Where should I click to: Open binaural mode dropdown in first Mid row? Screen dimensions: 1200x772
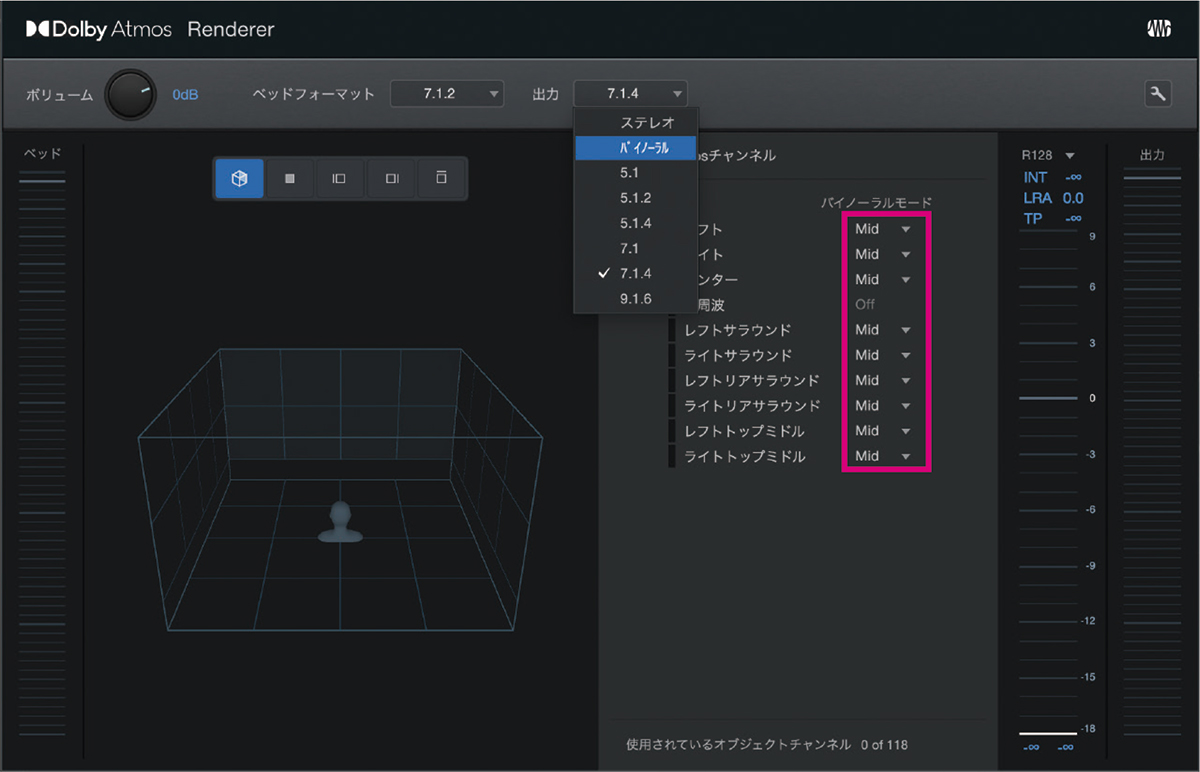pos(883,229)
